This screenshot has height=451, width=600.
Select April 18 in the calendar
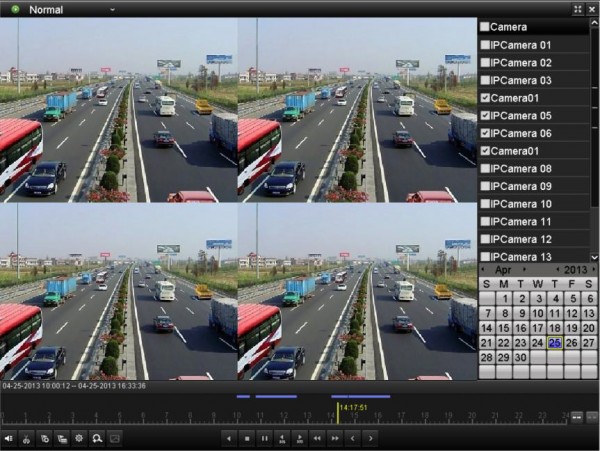coord(555,328)
